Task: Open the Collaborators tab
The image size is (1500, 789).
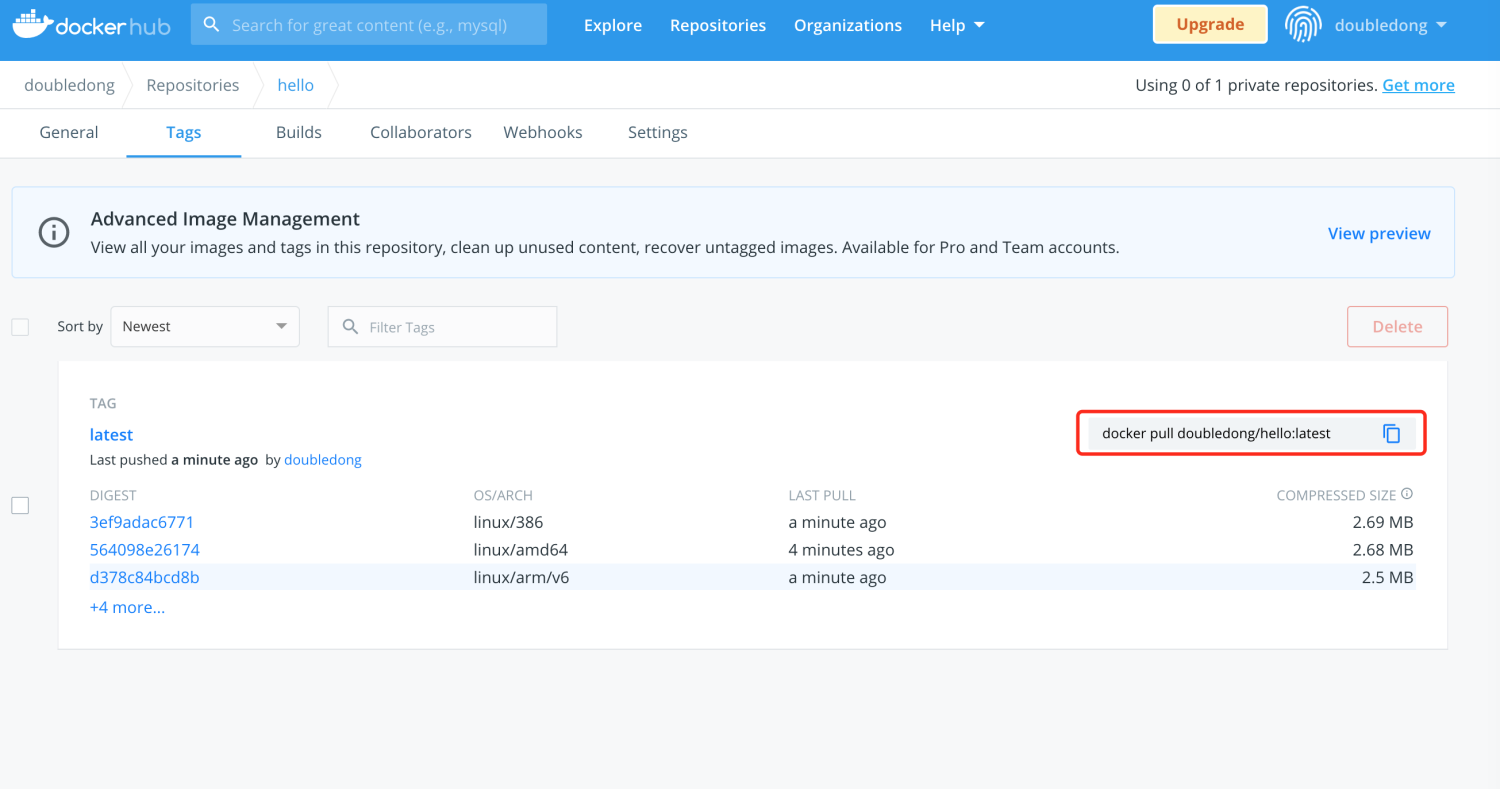Action: (x=421, y=132)
